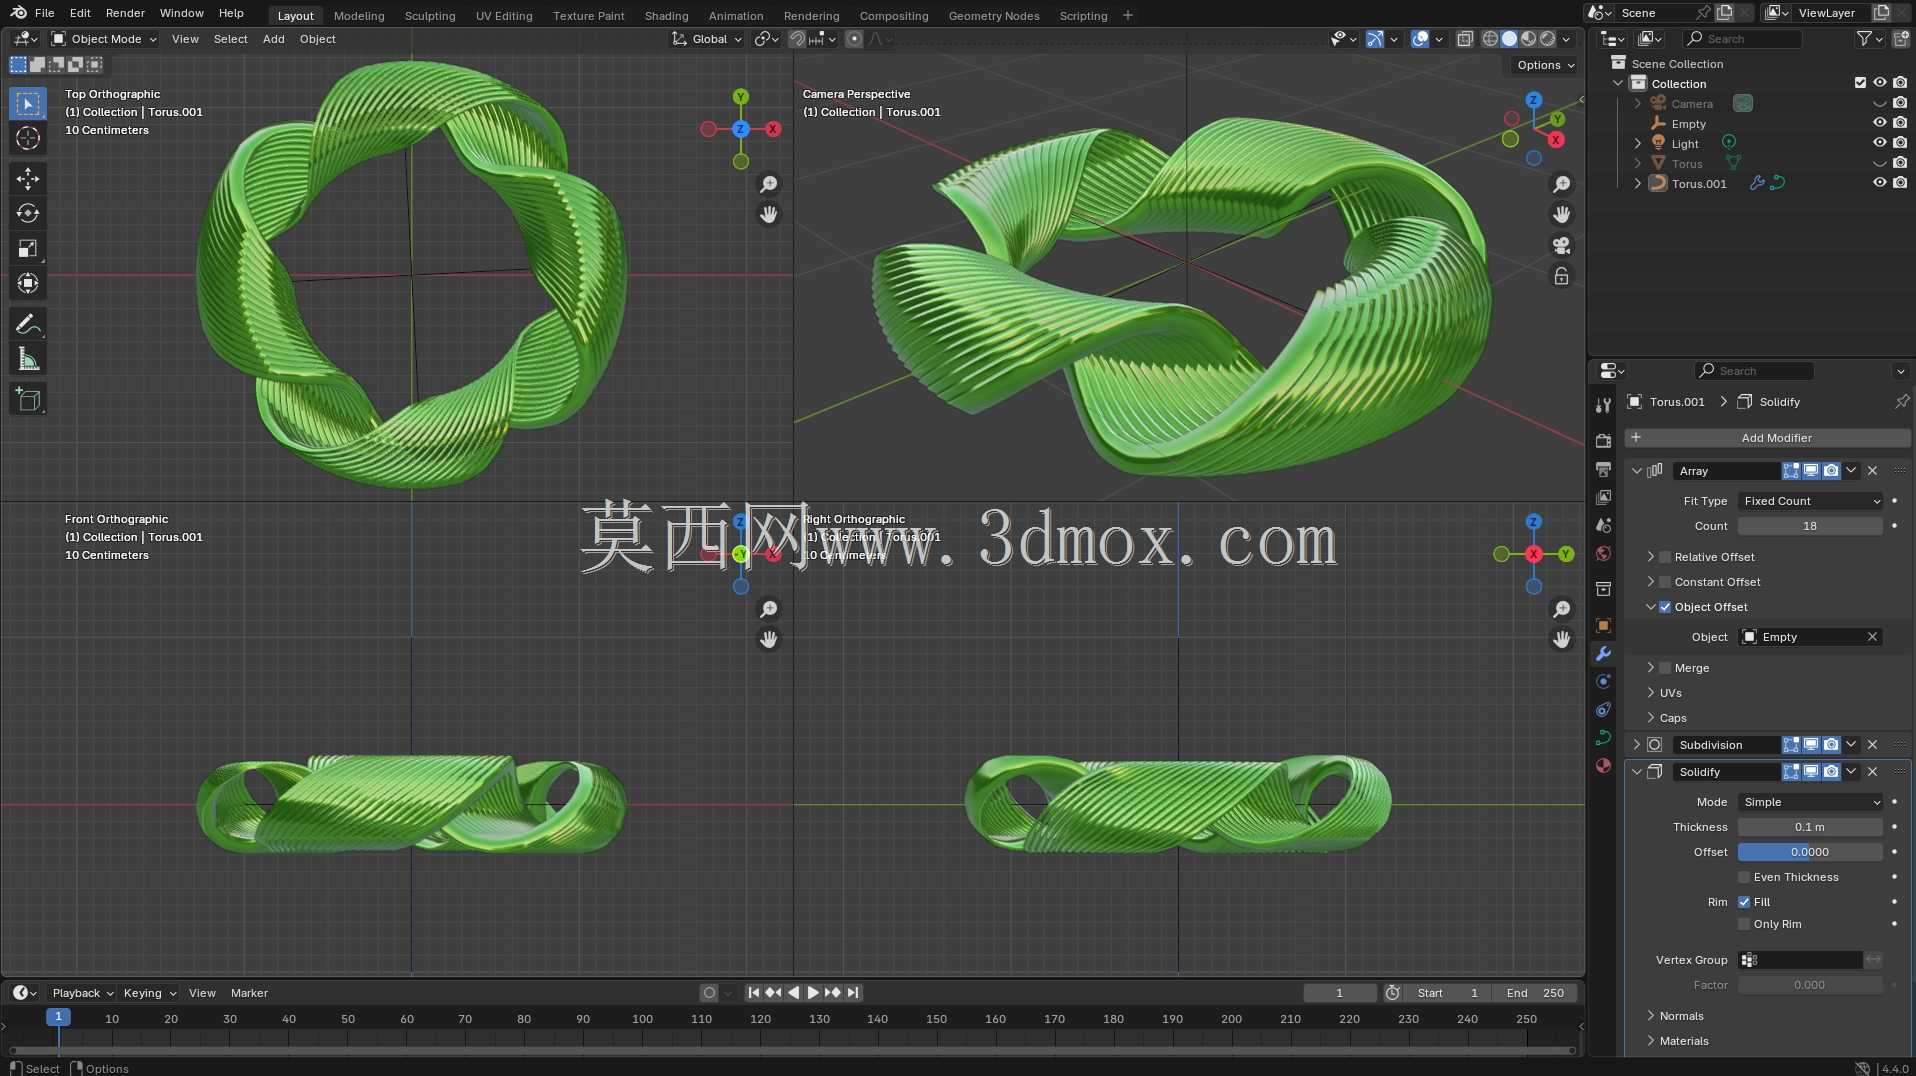Screen dimensions: 1916x1076
Task: Open the File menu
Action: click(x=44, y=13)
